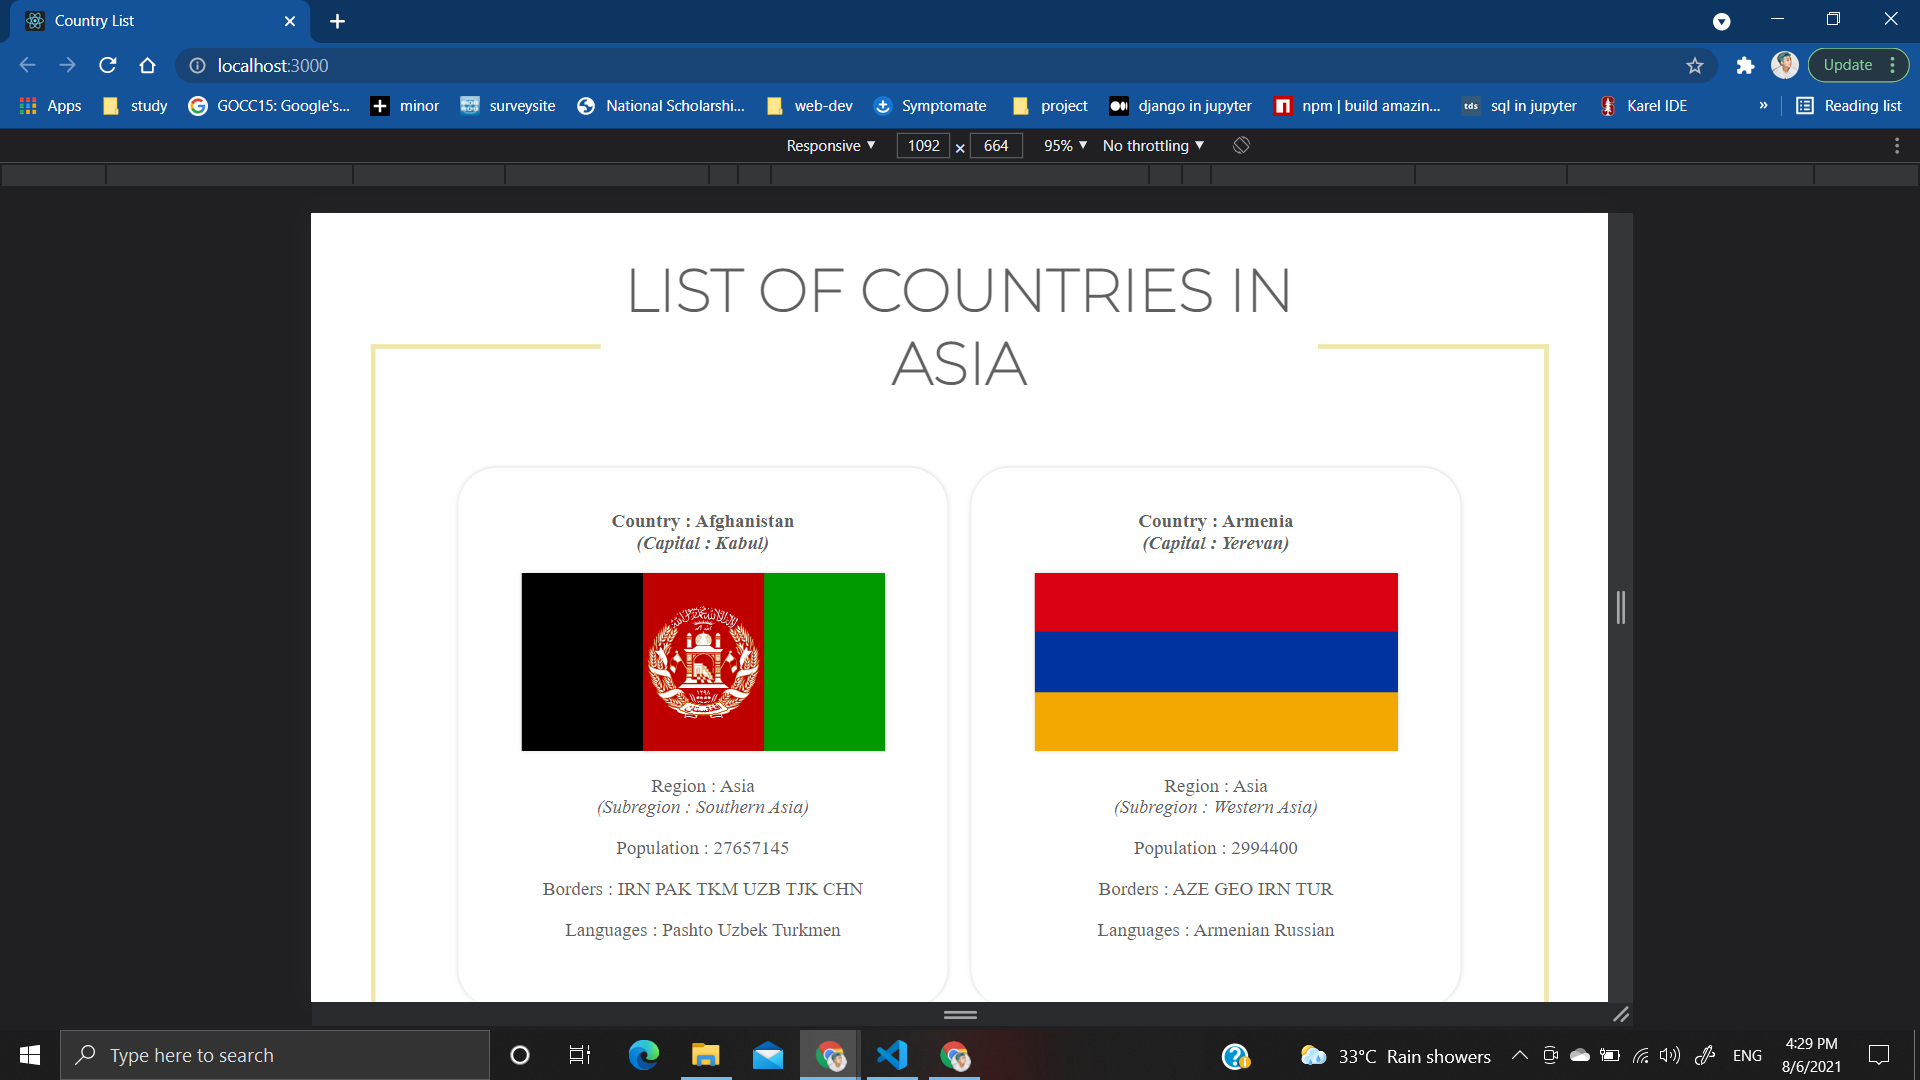Image resolution: width=1920 pixels, height=1080 pixels.
Task: Select the Country List tab
Action: pyautogui.click(x=160, y=21)
